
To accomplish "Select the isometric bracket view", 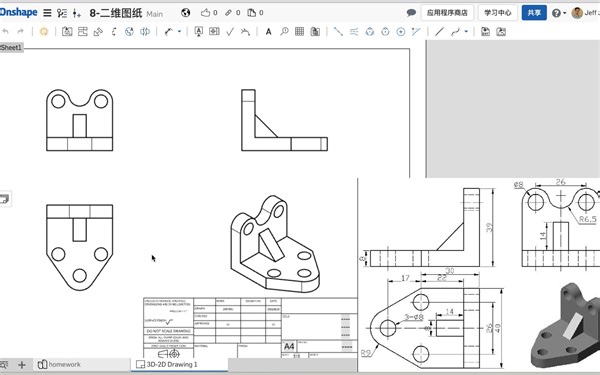I will (275, 244).
